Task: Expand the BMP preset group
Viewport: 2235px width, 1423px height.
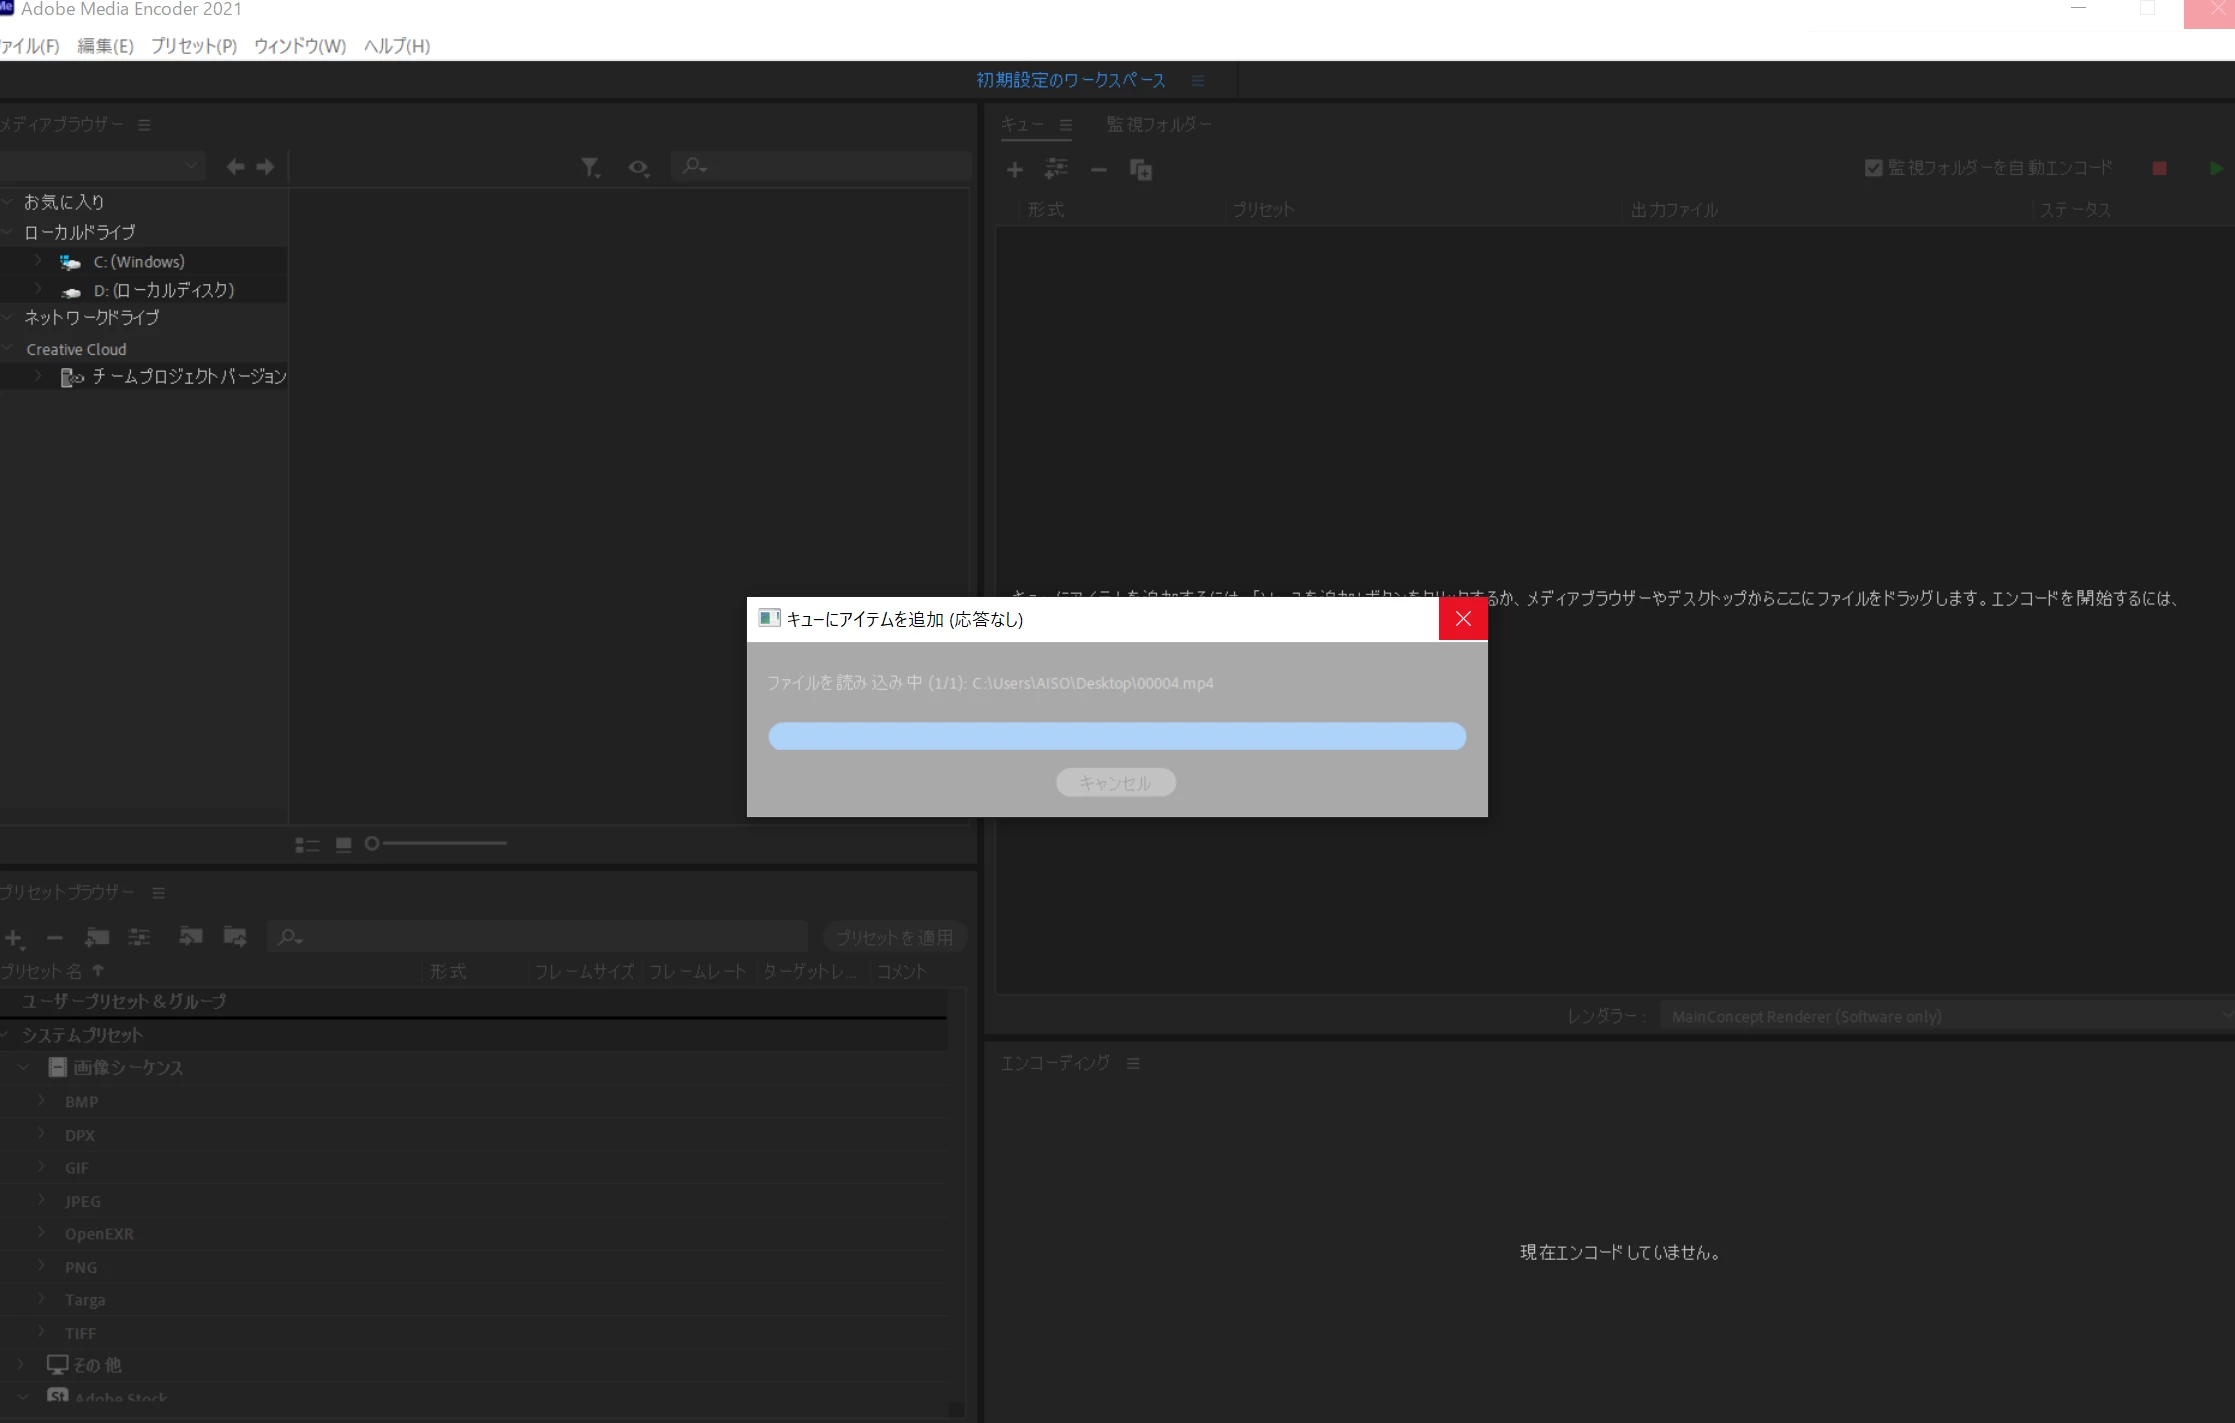Action: [x=42, y=1101]
